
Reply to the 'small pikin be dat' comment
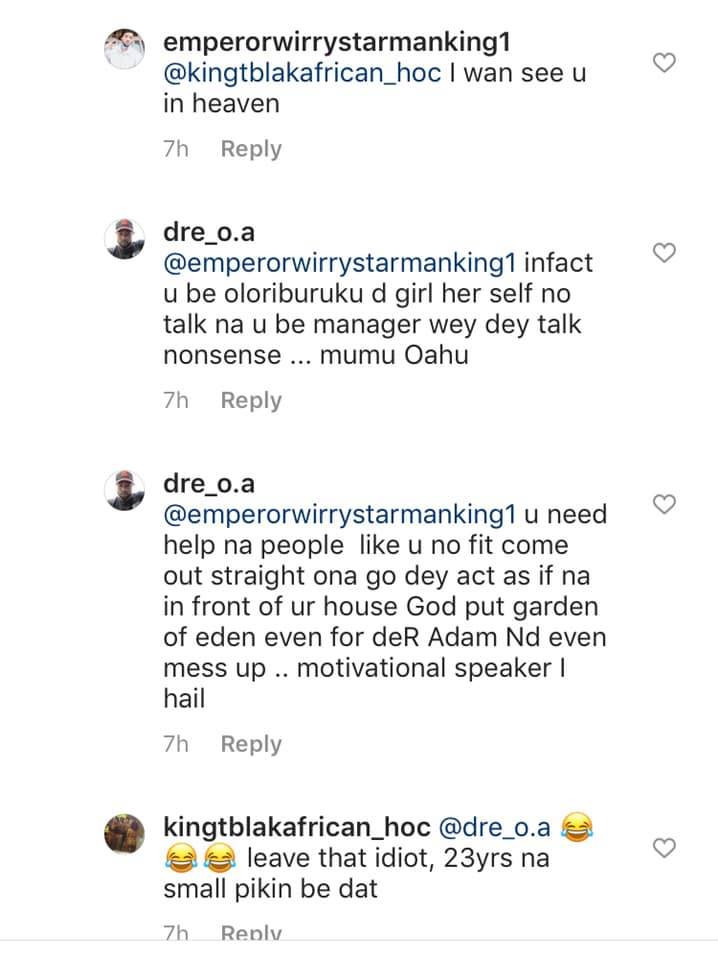coord(251,934)
